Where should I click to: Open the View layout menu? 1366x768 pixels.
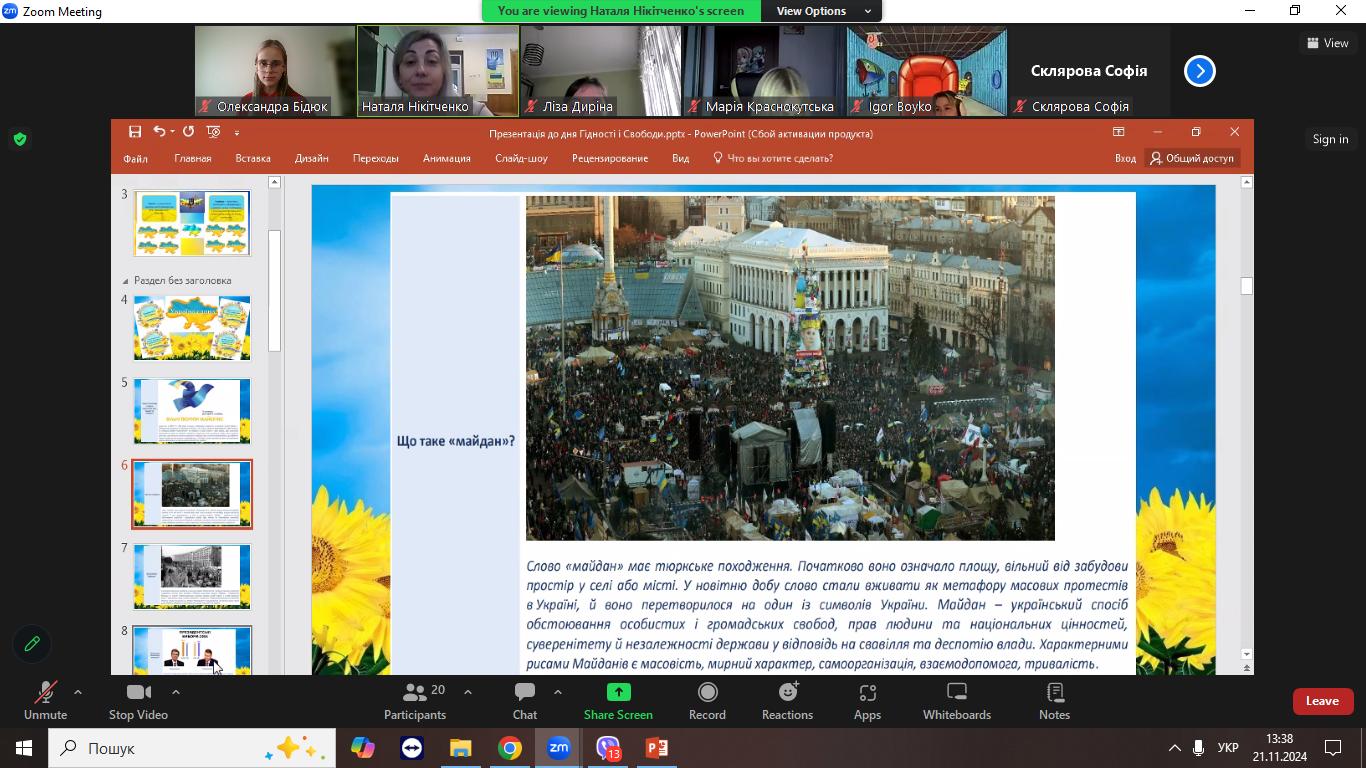click(x=1327, y=43)
